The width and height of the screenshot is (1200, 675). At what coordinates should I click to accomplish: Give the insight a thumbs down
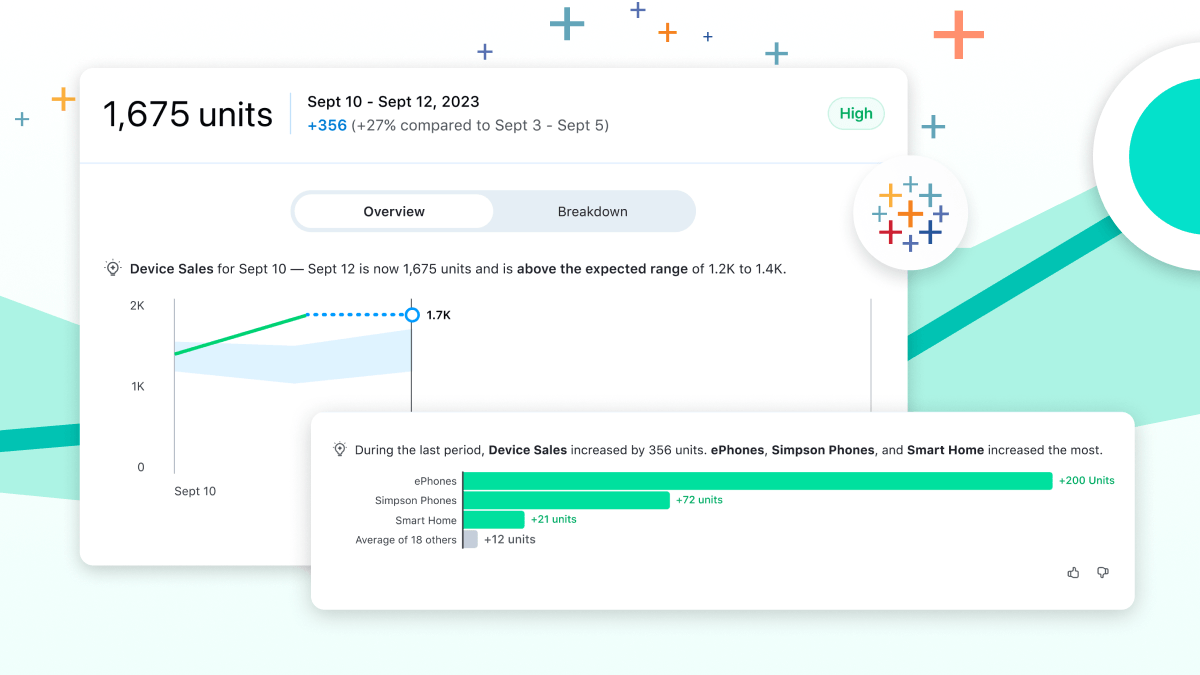pos(1103,572)
